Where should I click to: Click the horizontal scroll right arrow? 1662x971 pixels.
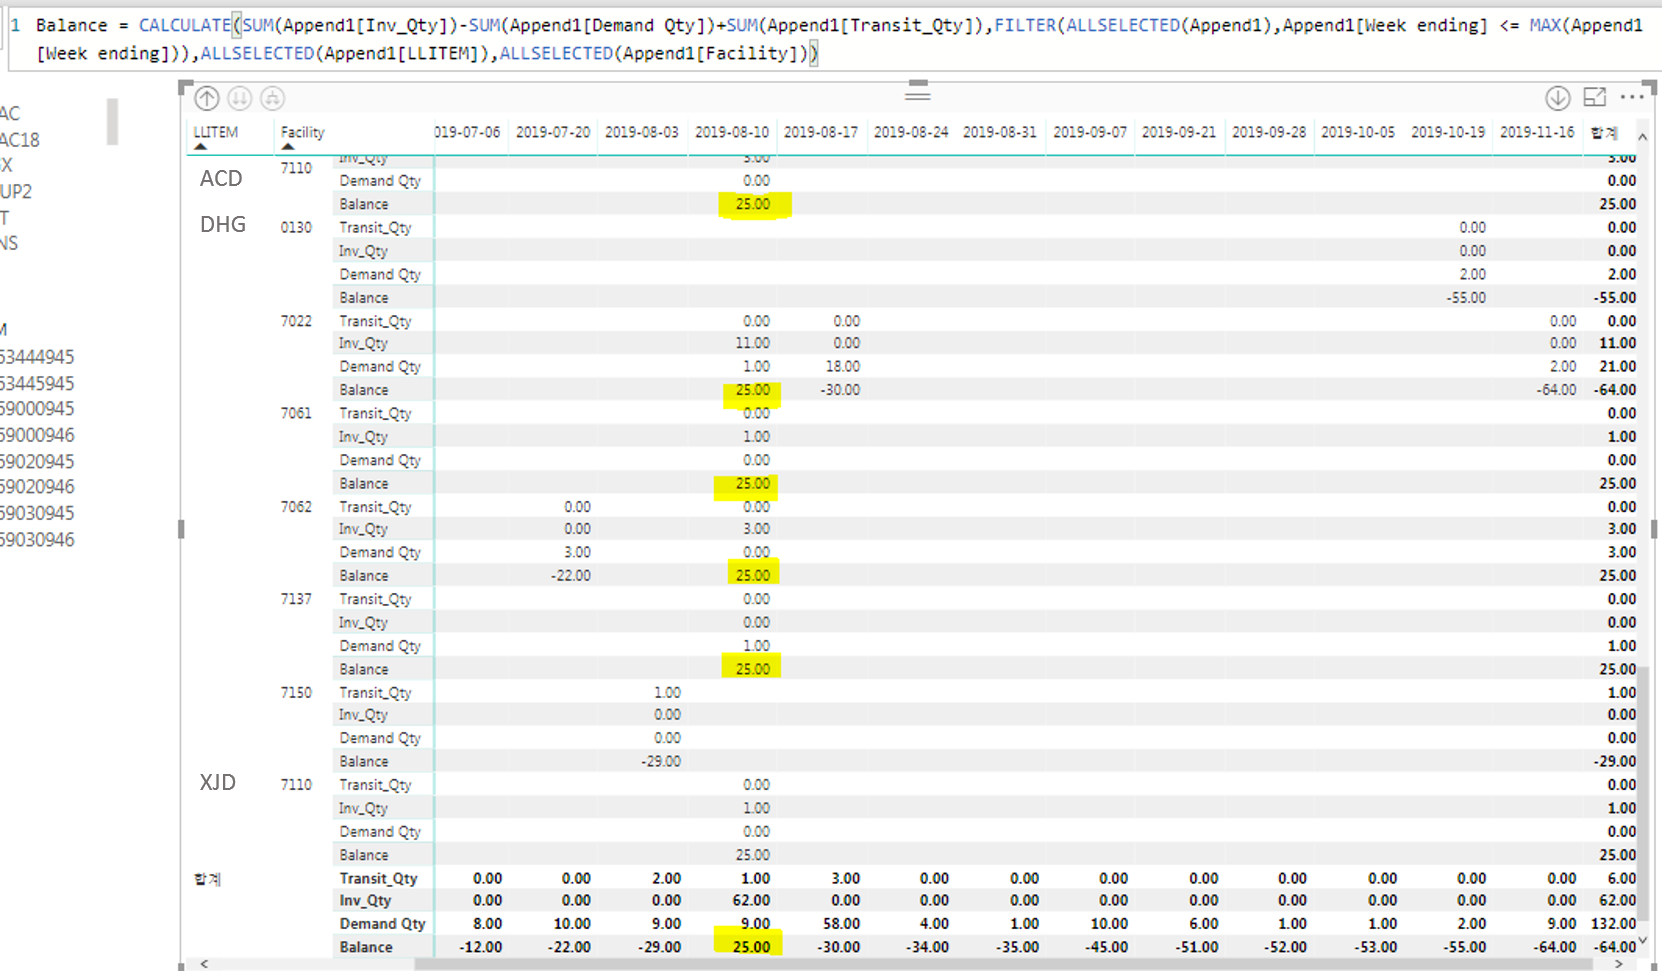pos(1621,964)
